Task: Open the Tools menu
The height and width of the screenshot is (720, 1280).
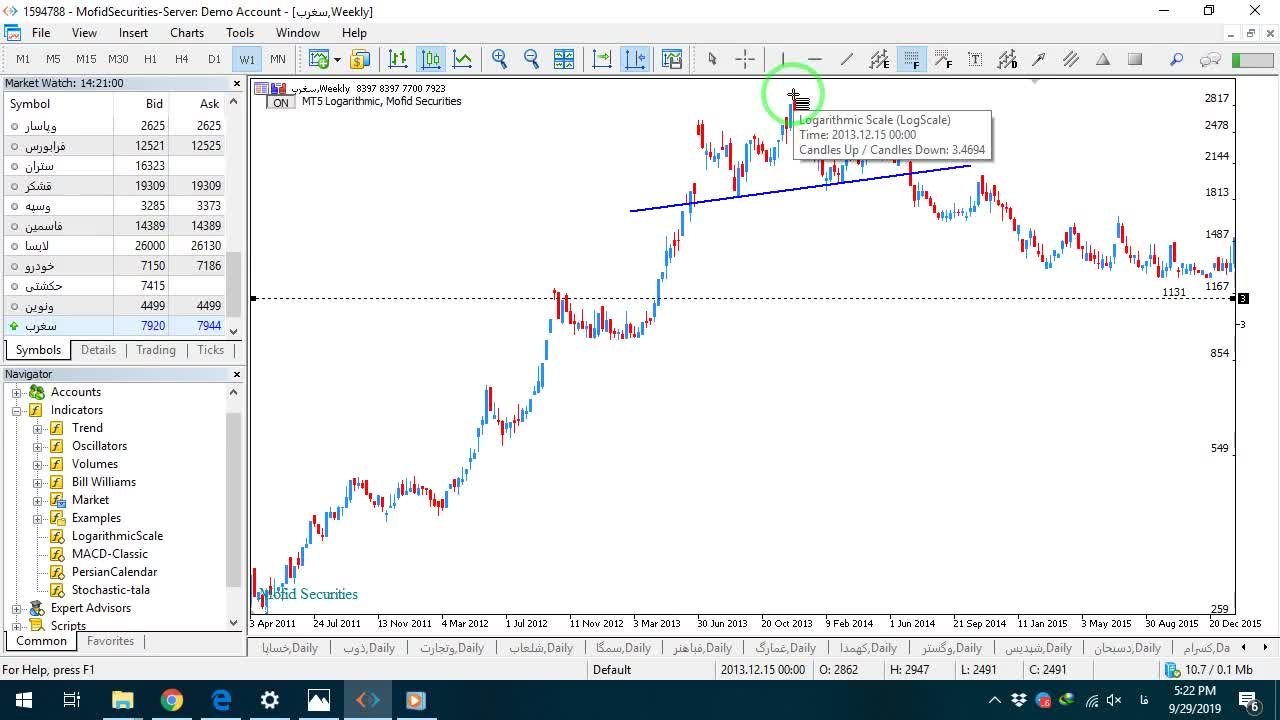Action: [240, 33]
